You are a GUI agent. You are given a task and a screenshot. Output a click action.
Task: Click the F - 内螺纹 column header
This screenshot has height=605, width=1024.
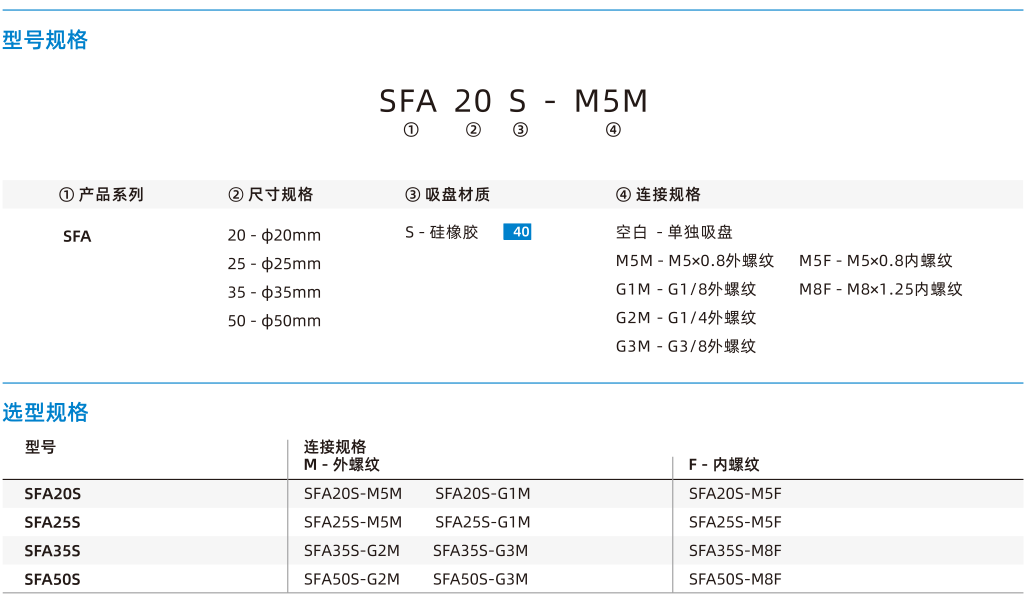[724, 465]
